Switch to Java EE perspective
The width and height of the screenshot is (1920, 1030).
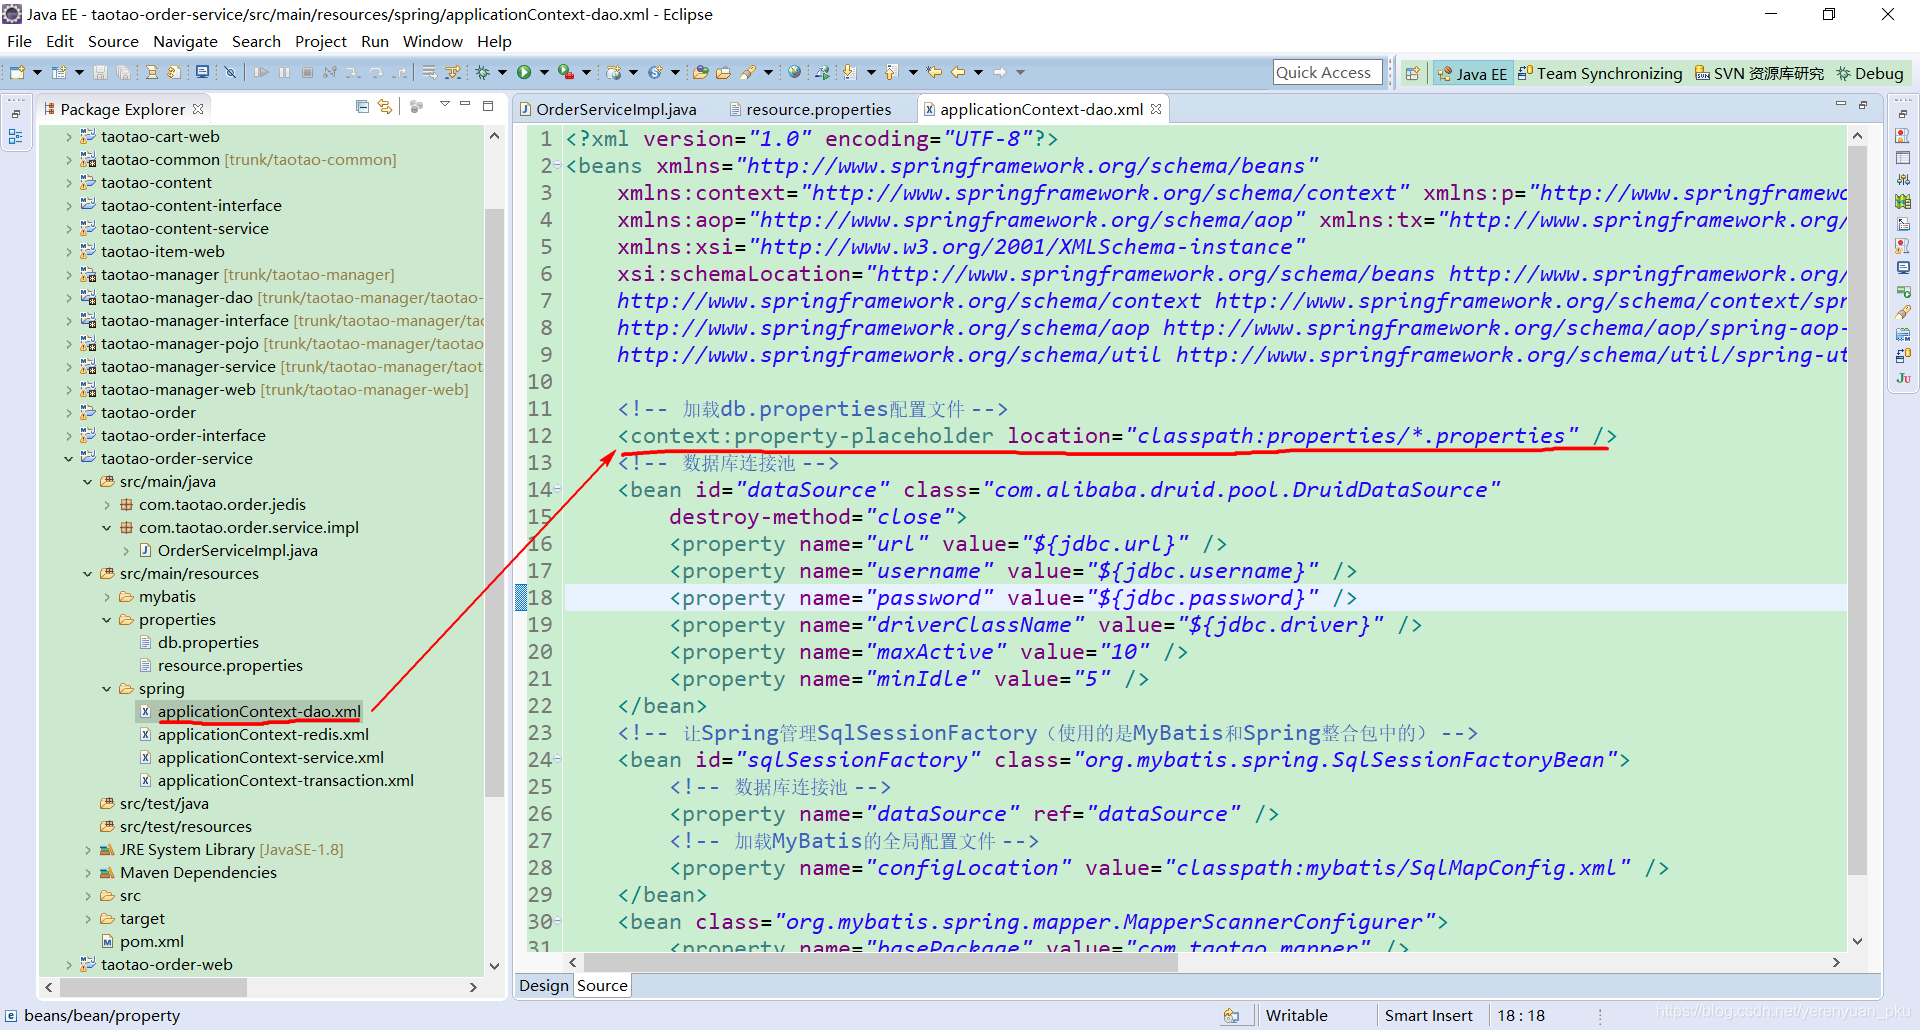click(x=1471, y=73)
